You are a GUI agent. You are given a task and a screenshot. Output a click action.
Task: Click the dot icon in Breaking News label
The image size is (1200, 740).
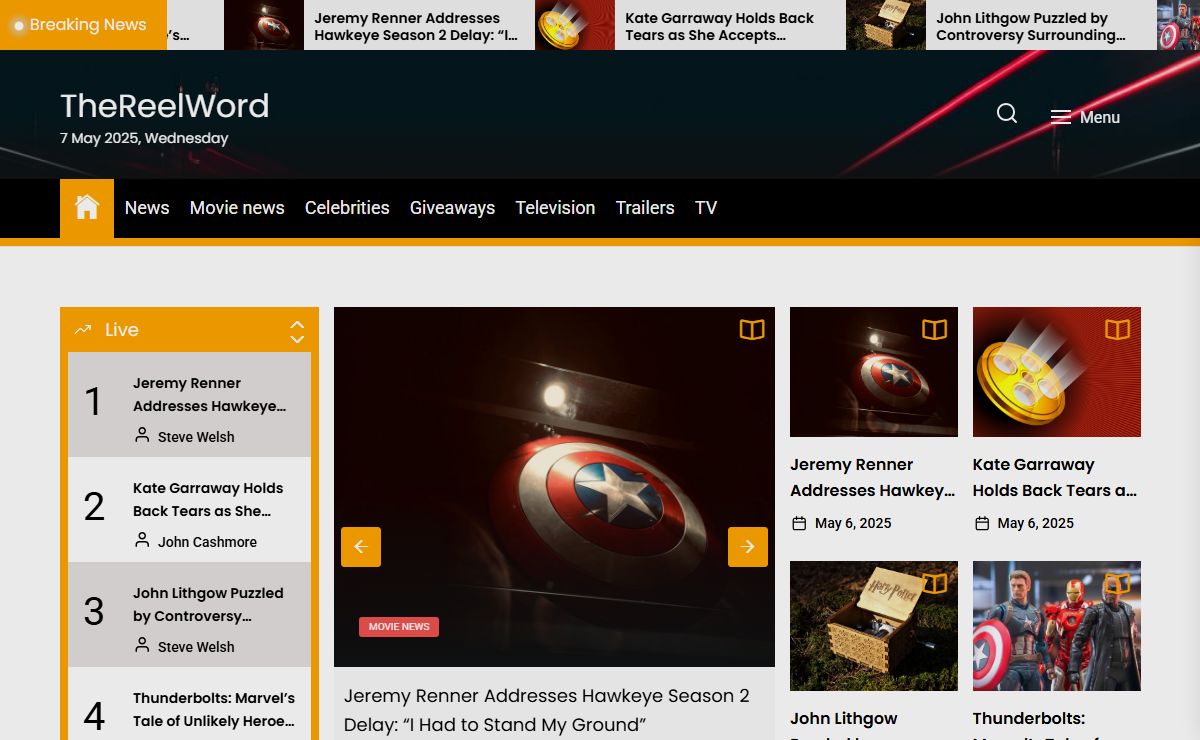click(x=18, y=25)
